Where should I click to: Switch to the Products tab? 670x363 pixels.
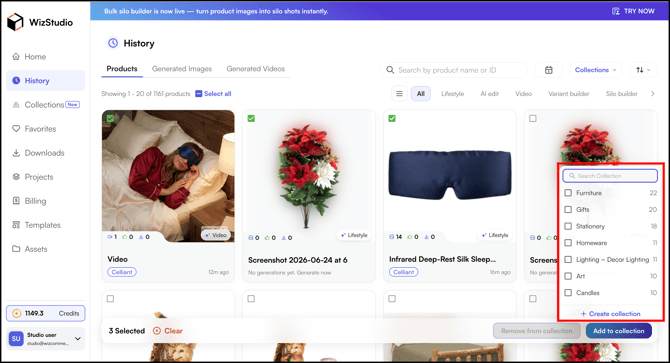click(122, 69)
